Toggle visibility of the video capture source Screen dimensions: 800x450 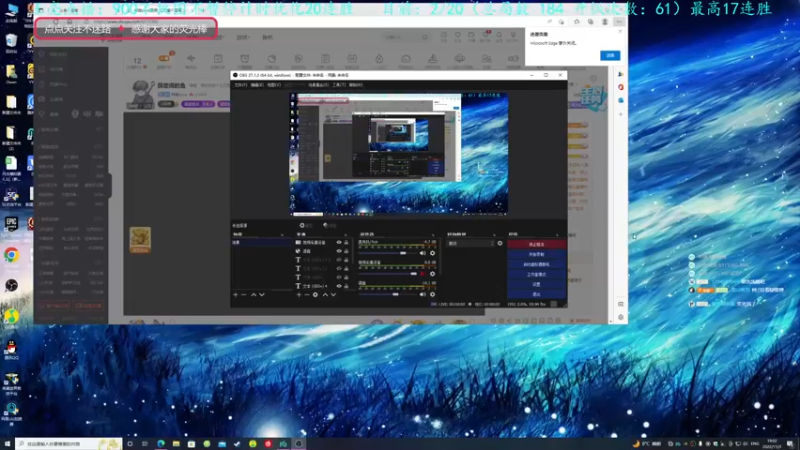(339, 242)
